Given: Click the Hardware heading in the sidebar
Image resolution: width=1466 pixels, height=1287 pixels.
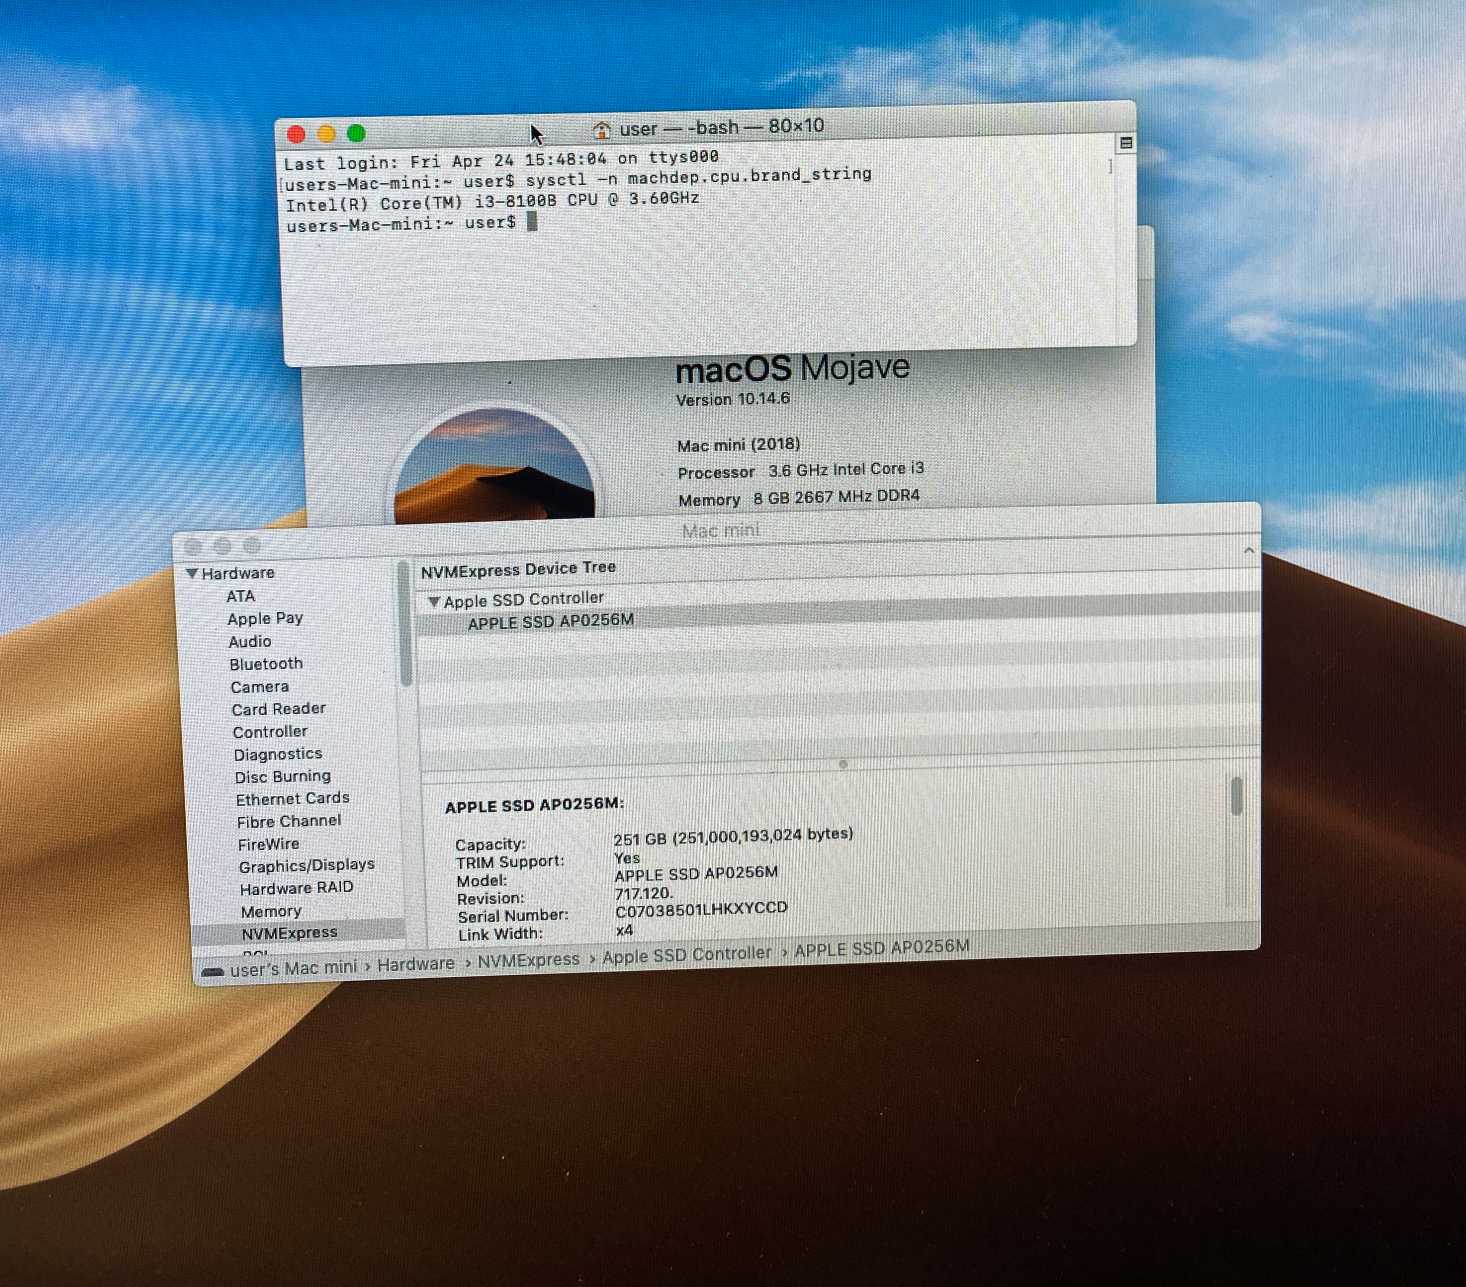Looking at the screenshot, I should click(238, 573).
